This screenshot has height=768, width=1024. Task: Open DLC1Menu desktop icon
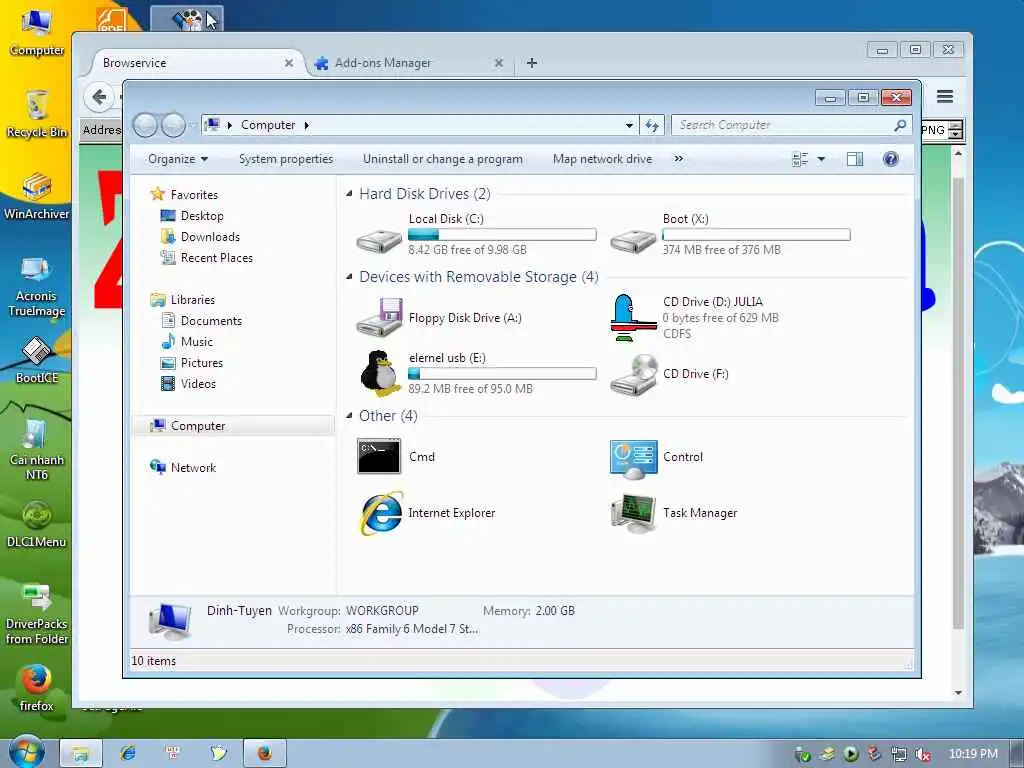coord(37,524)
